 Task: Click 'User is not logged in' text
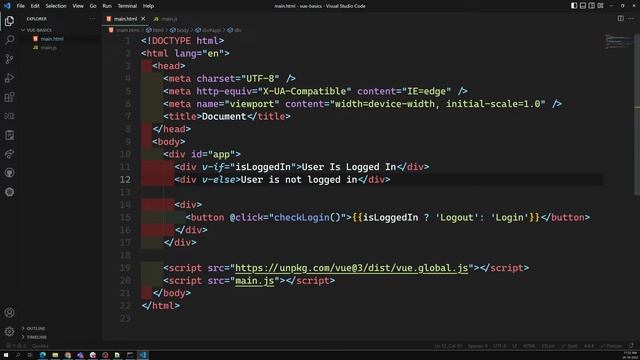pos(299,179)
